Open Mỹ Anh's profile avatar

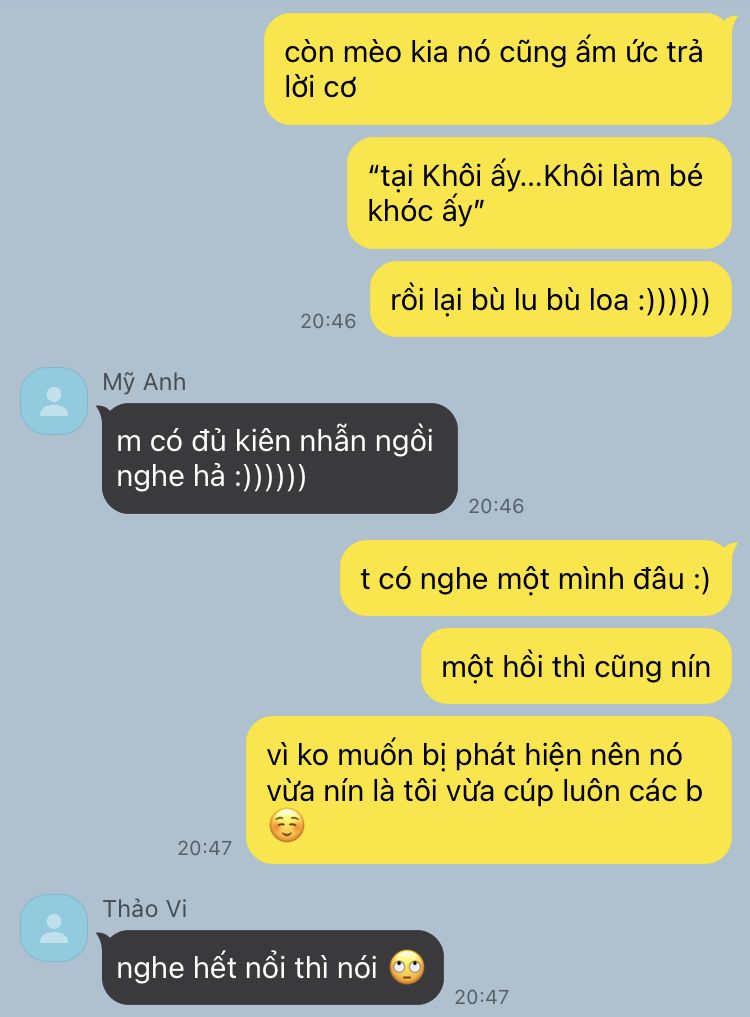tap(54, 401)
